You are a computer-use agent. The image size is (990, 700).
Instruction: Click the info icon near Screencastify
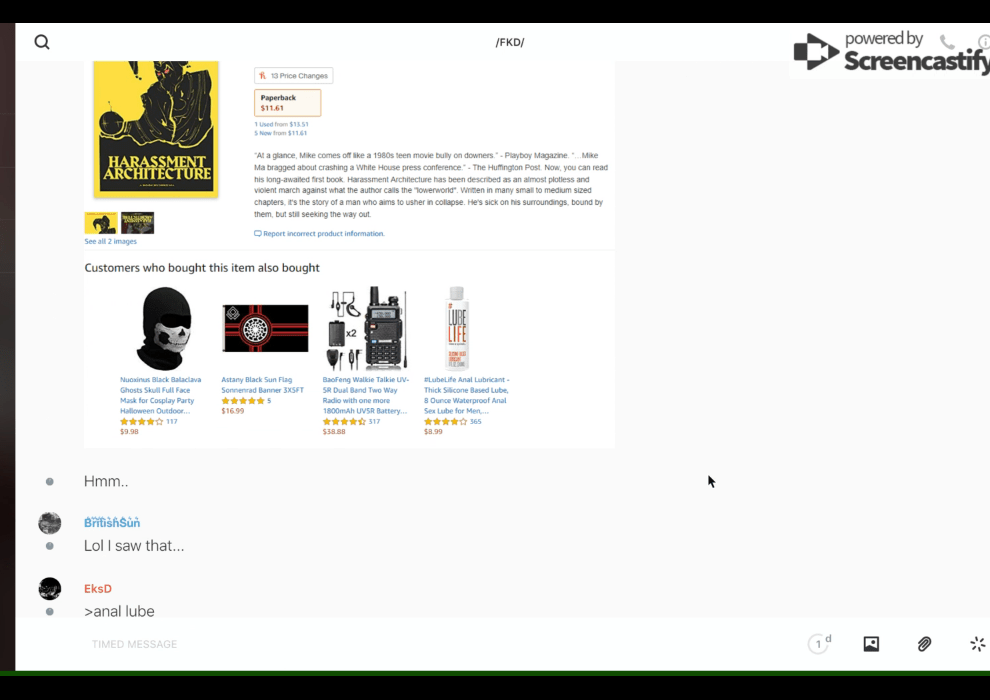click(x=984, y=42)
